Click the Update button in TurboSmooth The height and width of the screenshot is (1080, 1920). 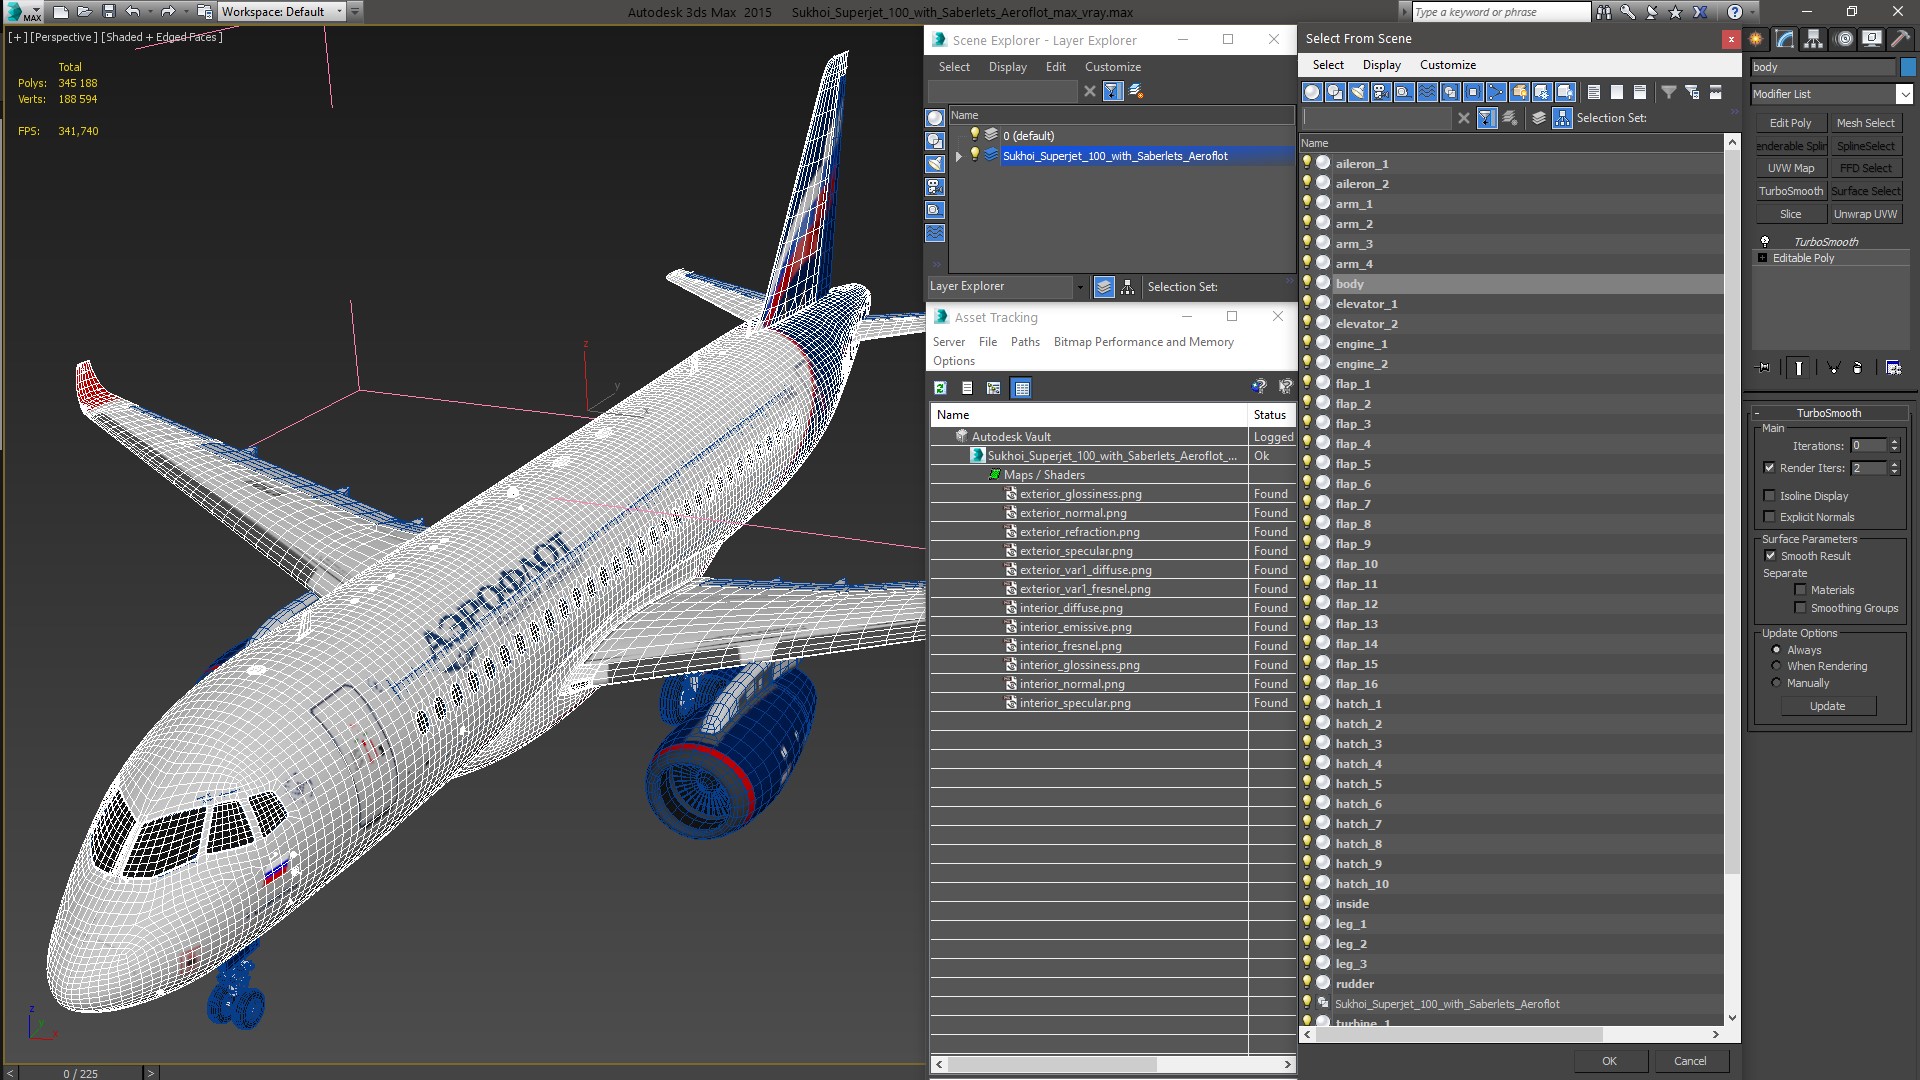tap(1827, 706)
